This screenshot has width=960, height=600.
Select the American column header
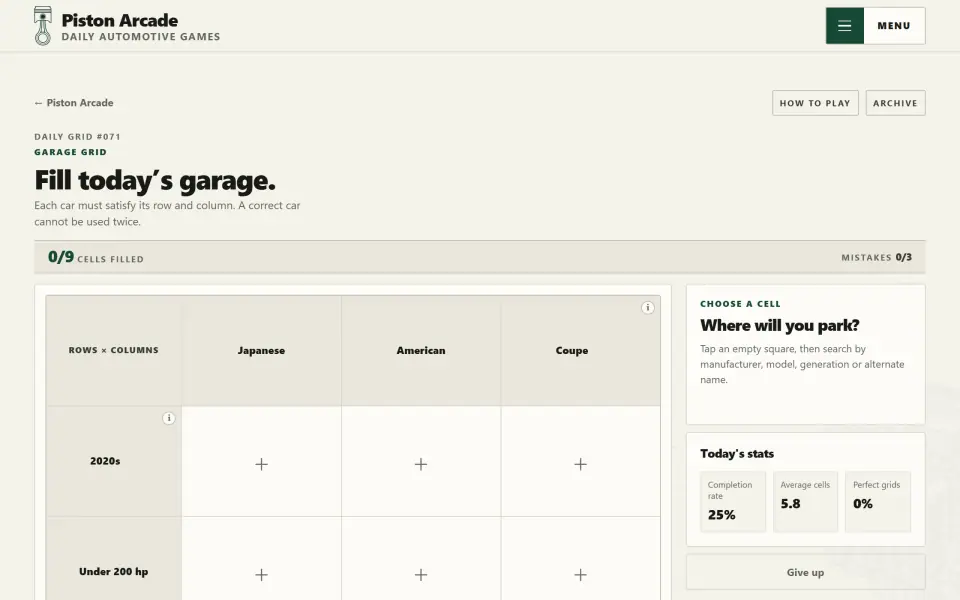click(x=421, y=350)
